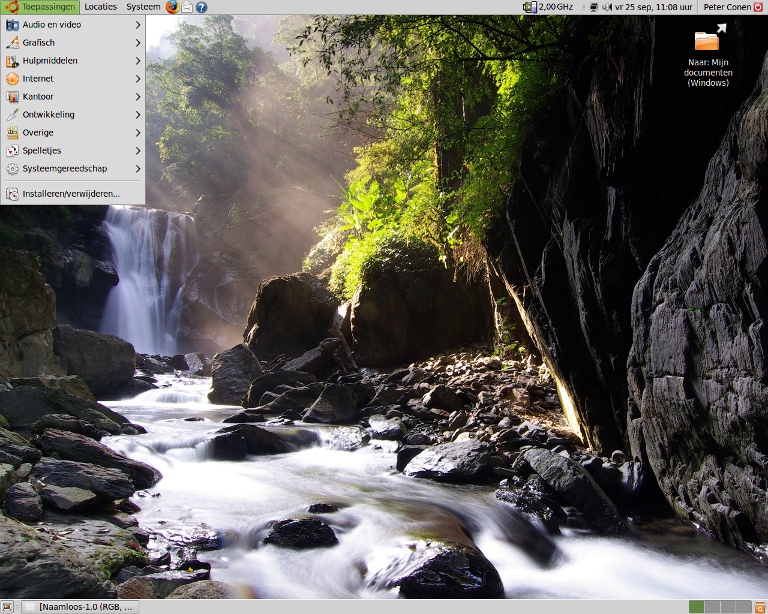Open the Trash icon in the bottom panel

760,607
